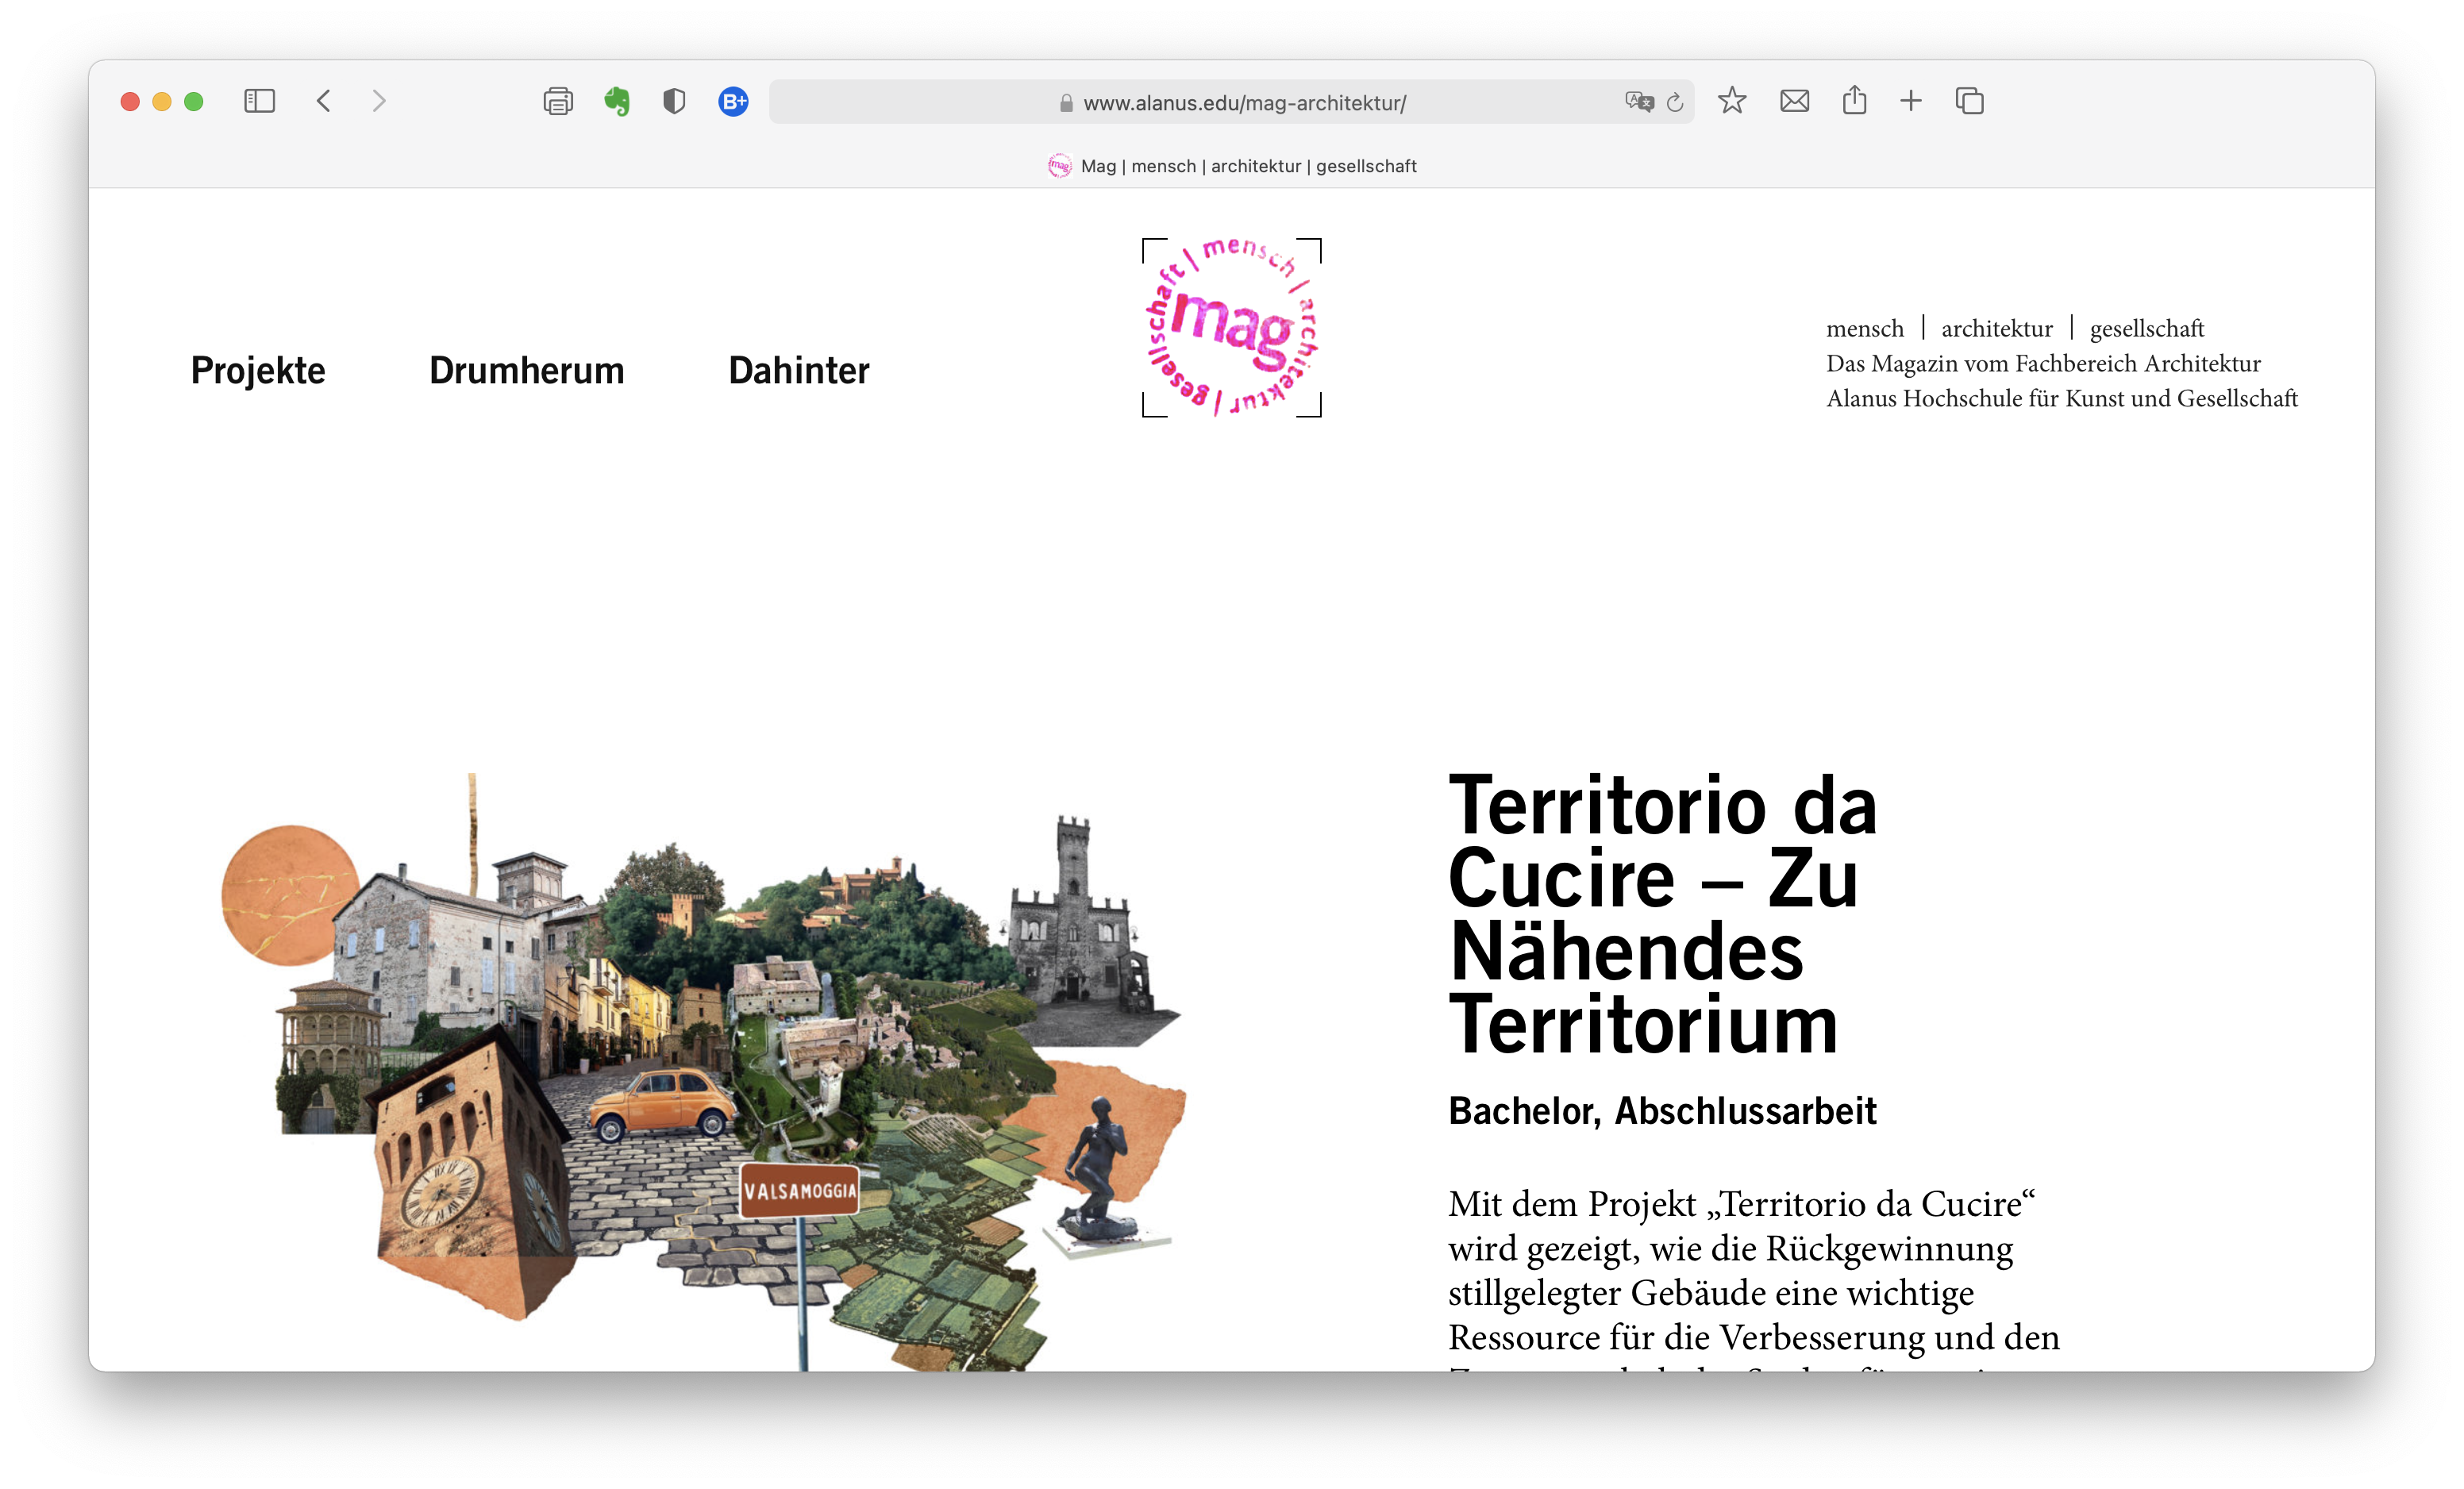Viewport: 2464px width, 1489px height.
Task: Go back to the previous page
Action: click(x=323, y=101)
